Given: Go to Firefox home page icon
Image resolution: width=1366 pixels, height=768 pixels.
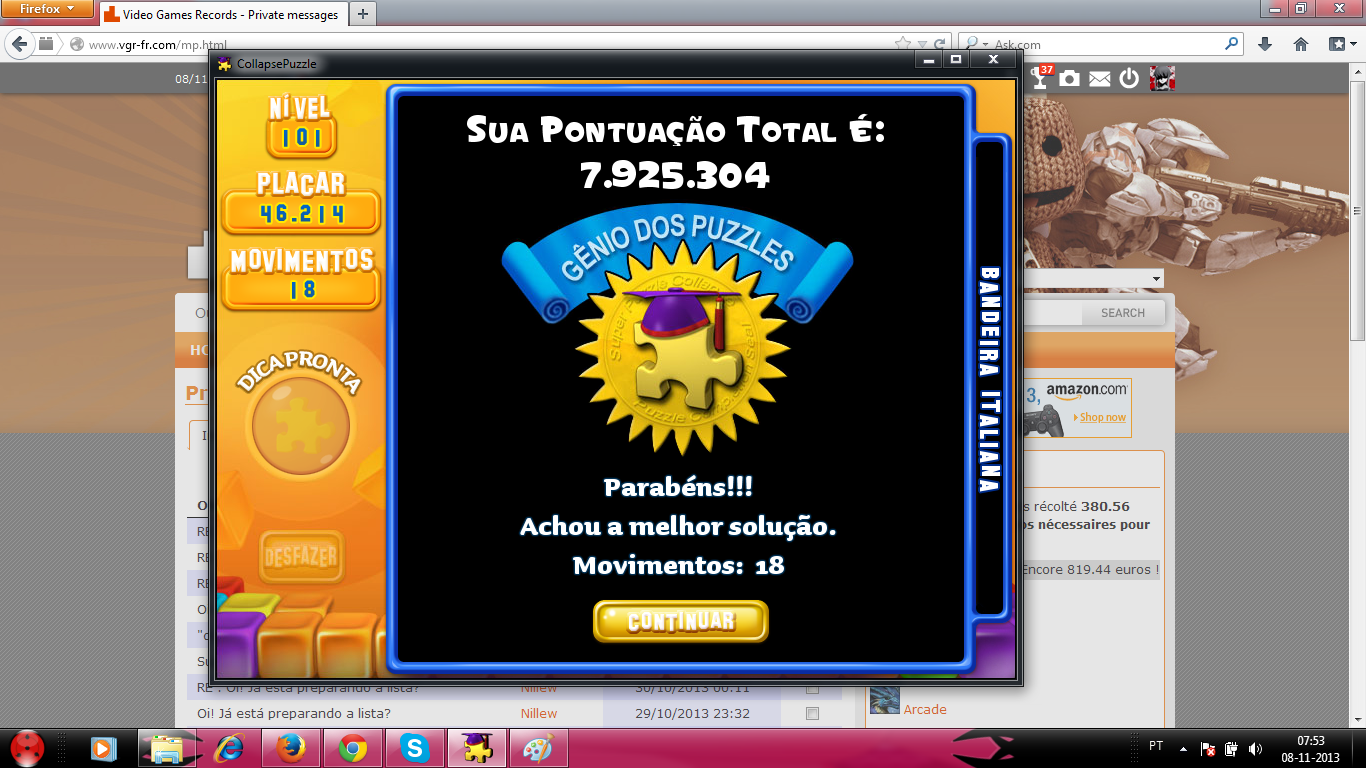Looking at the screenshot, I should coord(1301,44).
